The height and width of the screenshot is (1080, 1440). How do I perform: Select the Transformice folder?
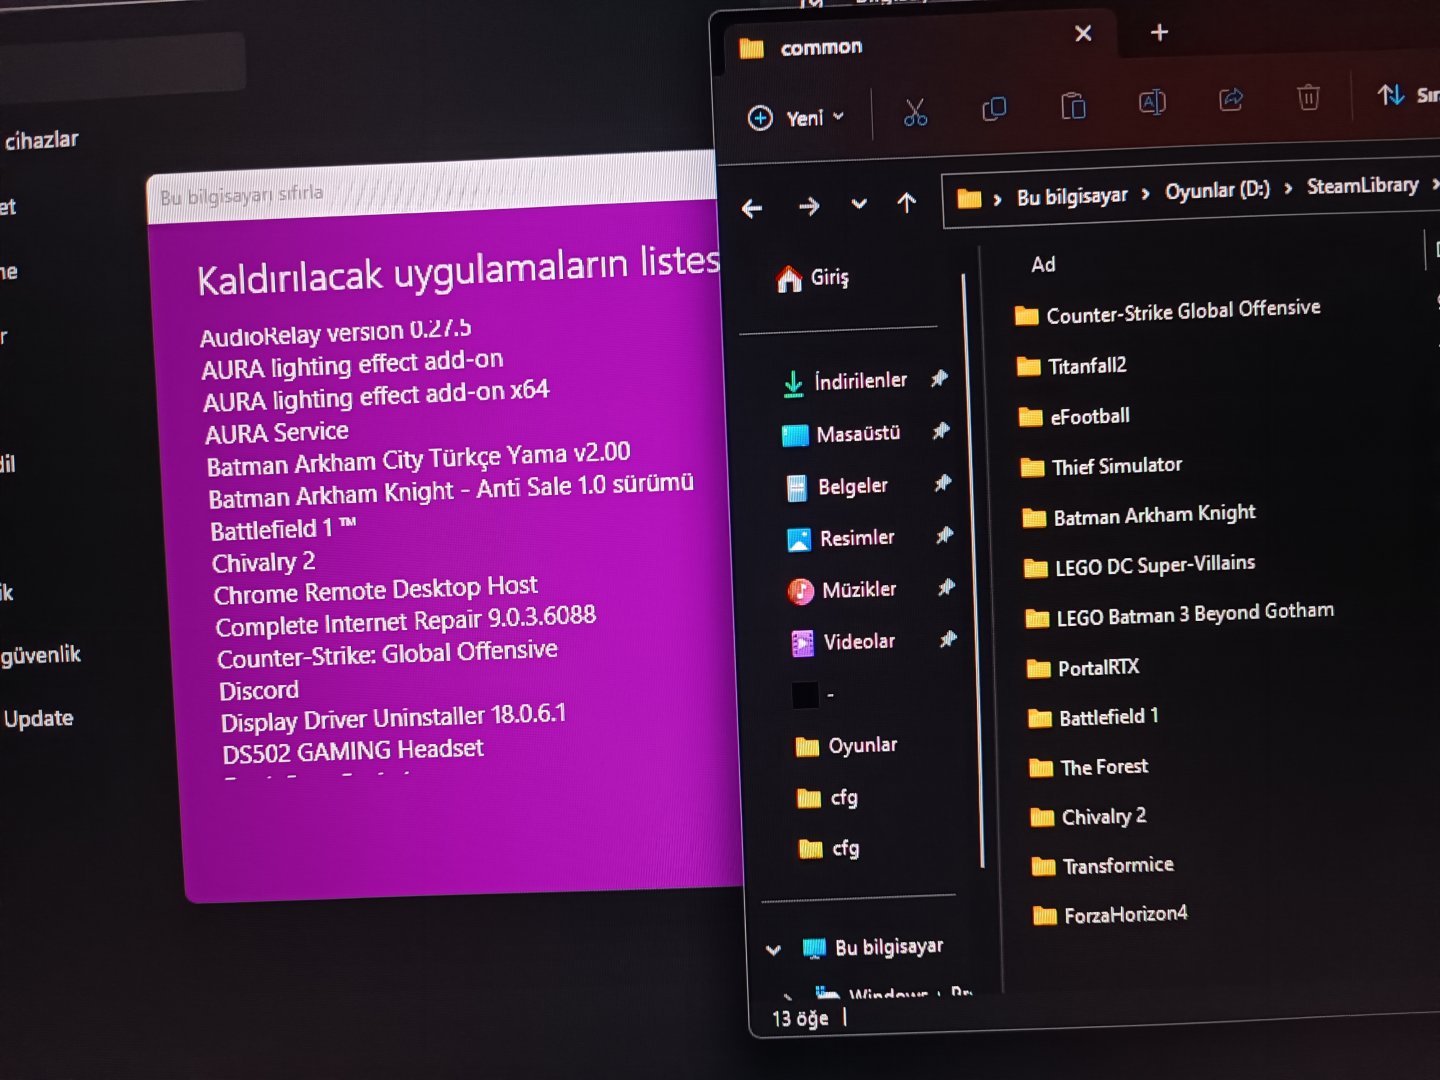[1104, 865]
